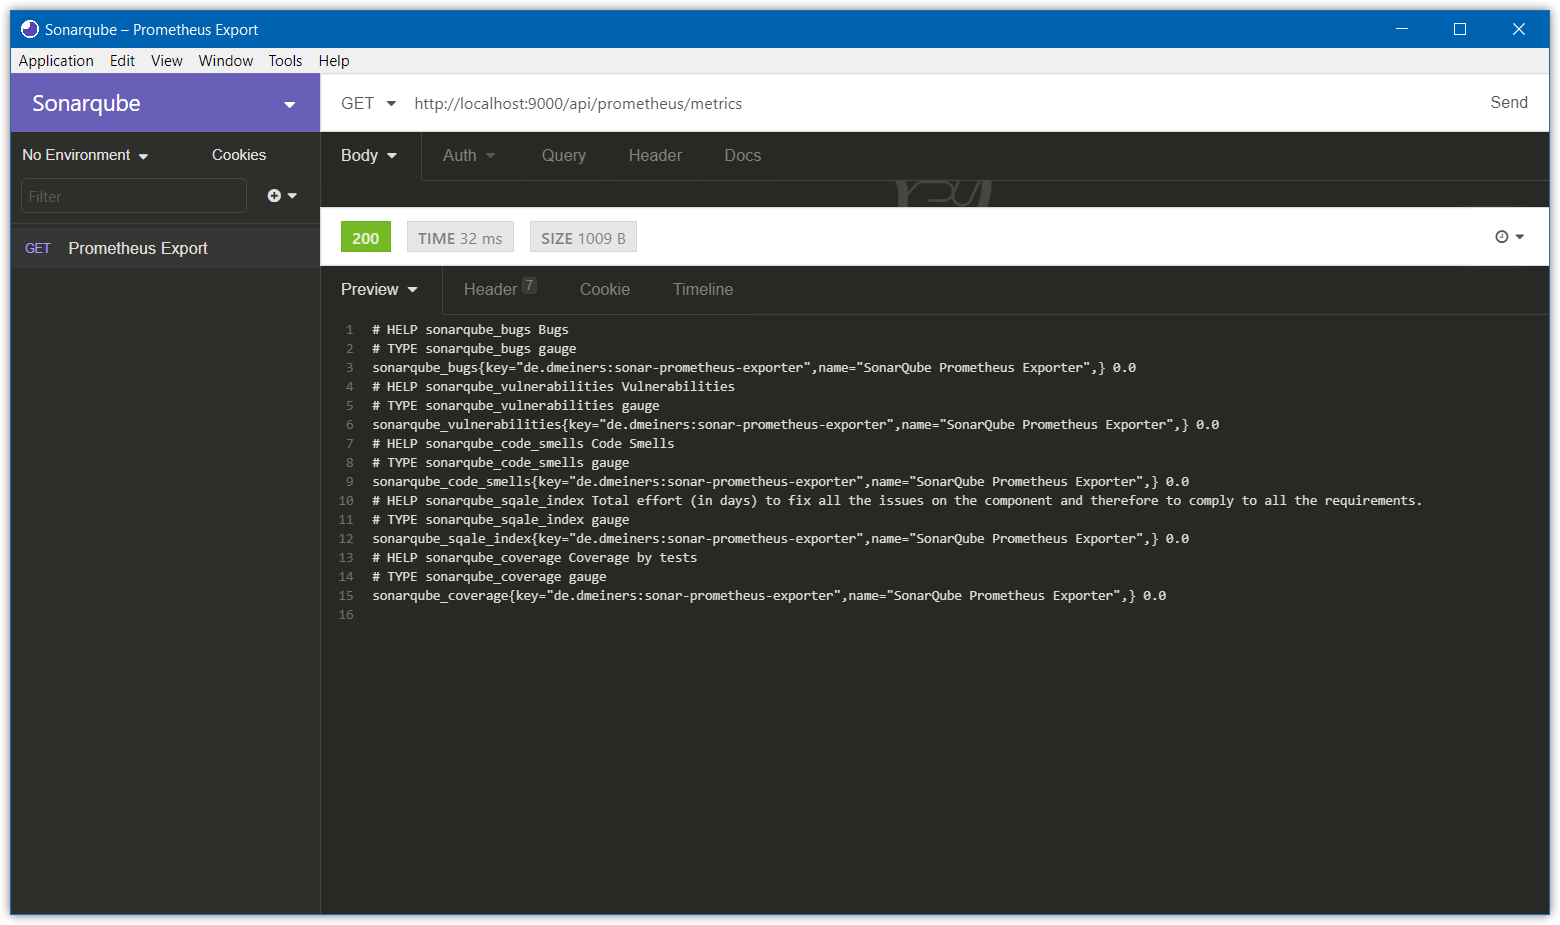The height and width of the screenshot is (925, 1560).
Task: Open the Body type dropdown
Action: (369, 155)
